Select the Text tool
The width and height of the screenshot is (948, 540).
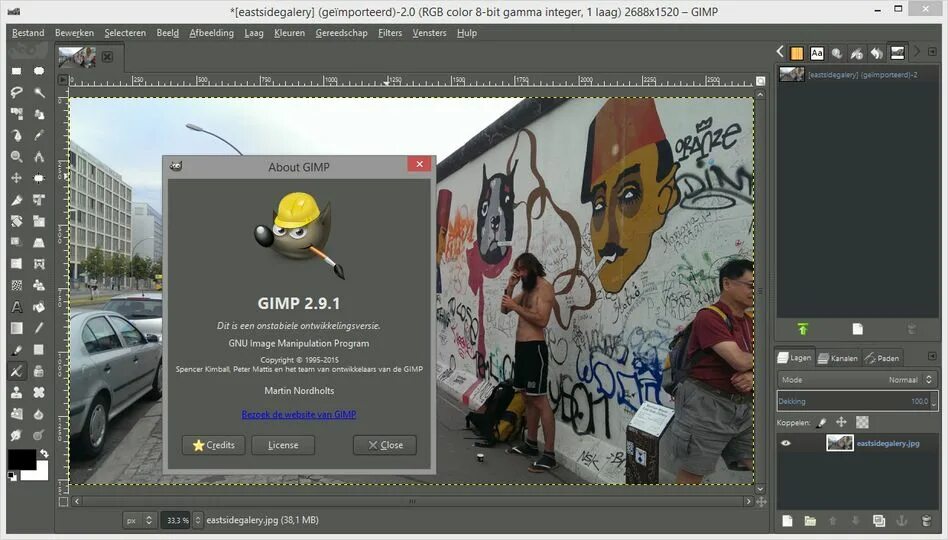click(x=16, y=307)
